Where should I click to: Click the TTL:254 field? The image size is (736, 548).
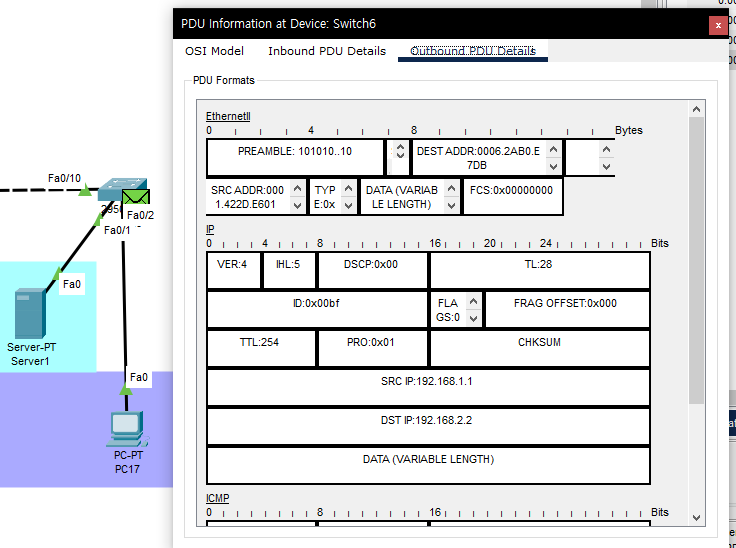pyautogui.click(x=261, y=348)
